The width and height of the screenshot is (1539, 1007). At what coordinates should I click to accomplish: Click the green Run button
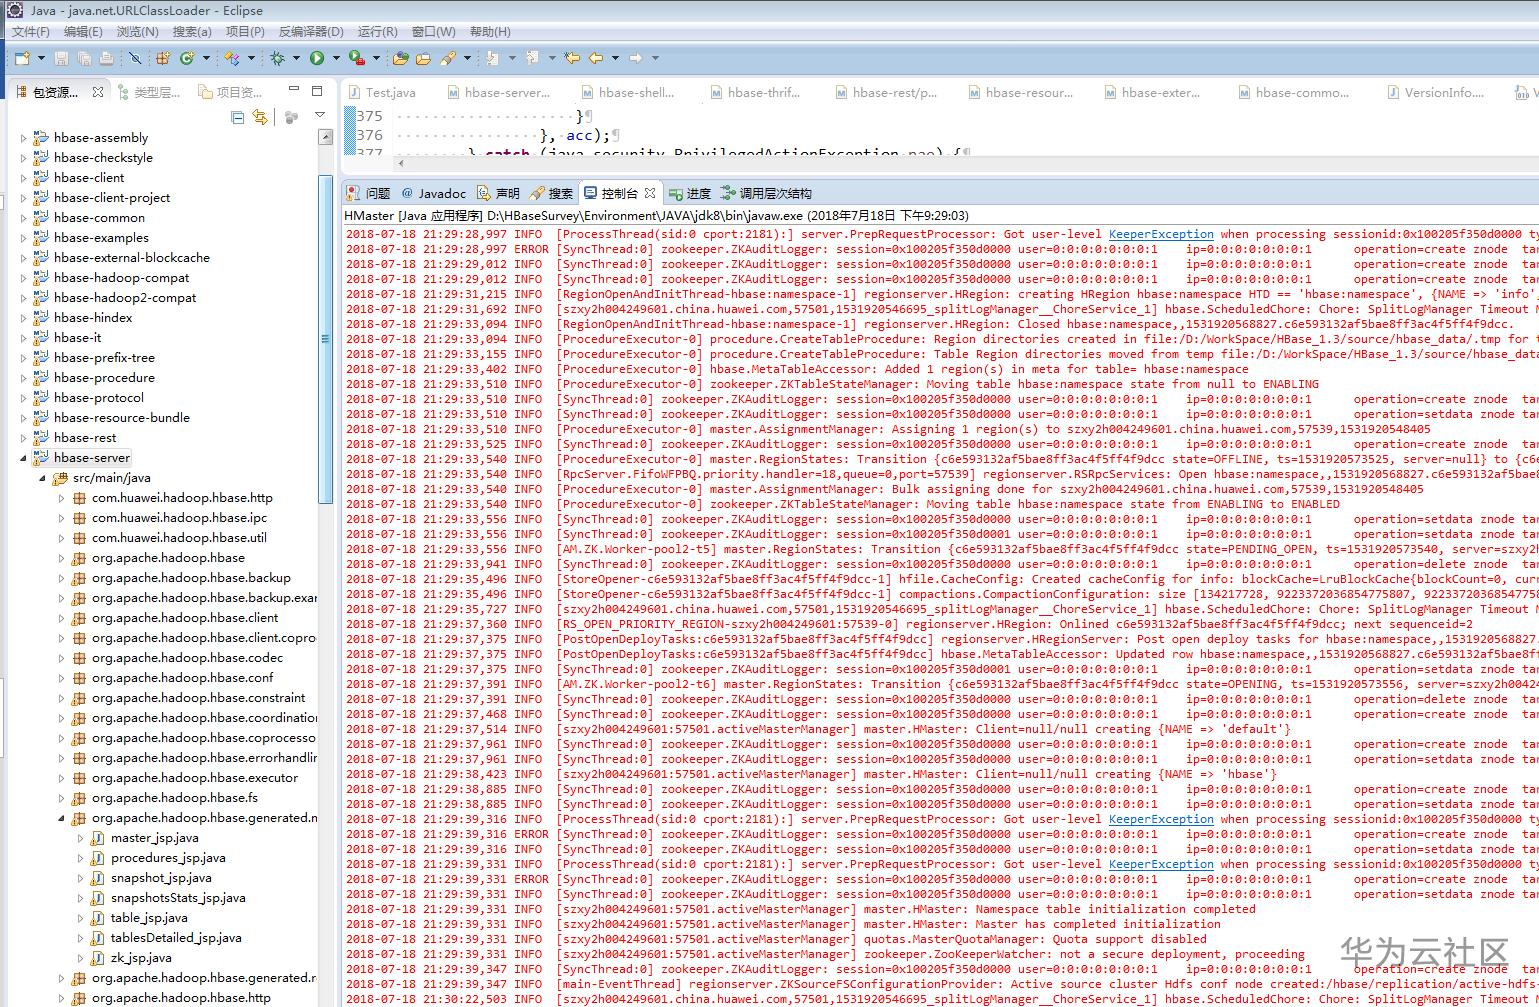pos(317,59)
